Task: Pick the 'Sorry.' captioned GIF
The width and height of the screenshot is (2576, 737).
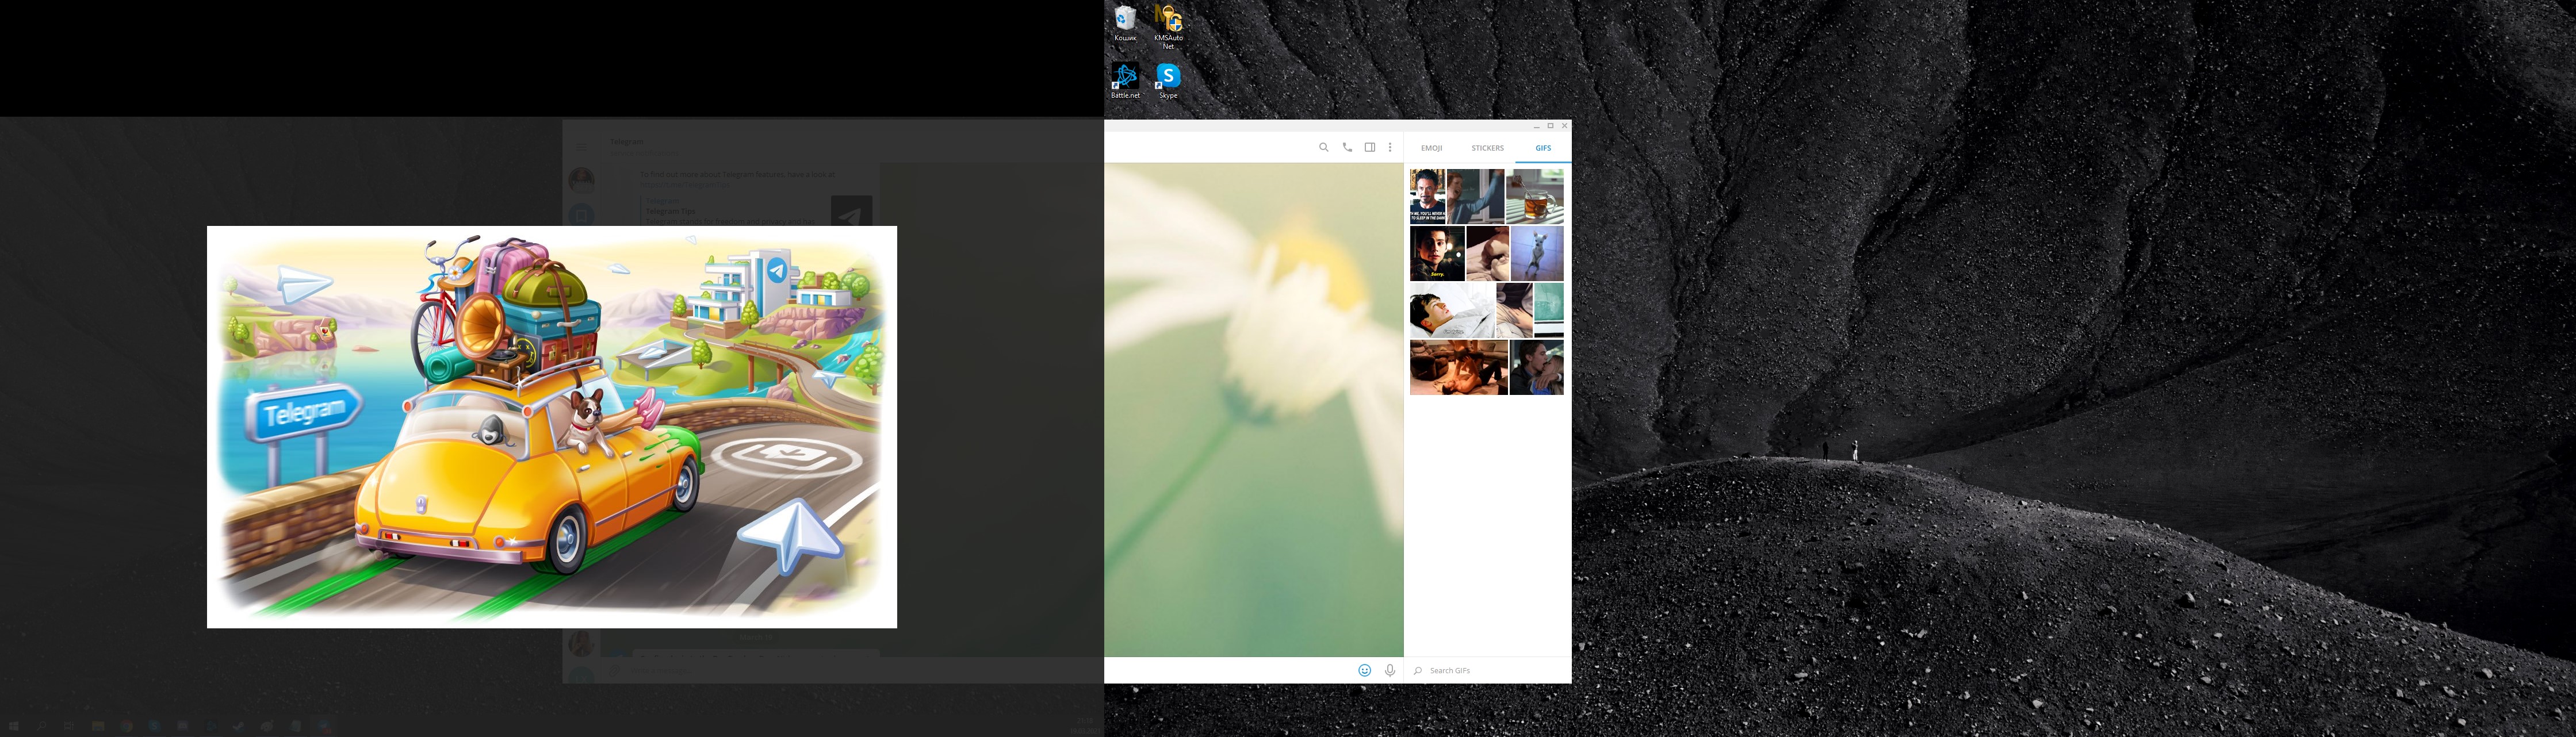Action: 1437,253
